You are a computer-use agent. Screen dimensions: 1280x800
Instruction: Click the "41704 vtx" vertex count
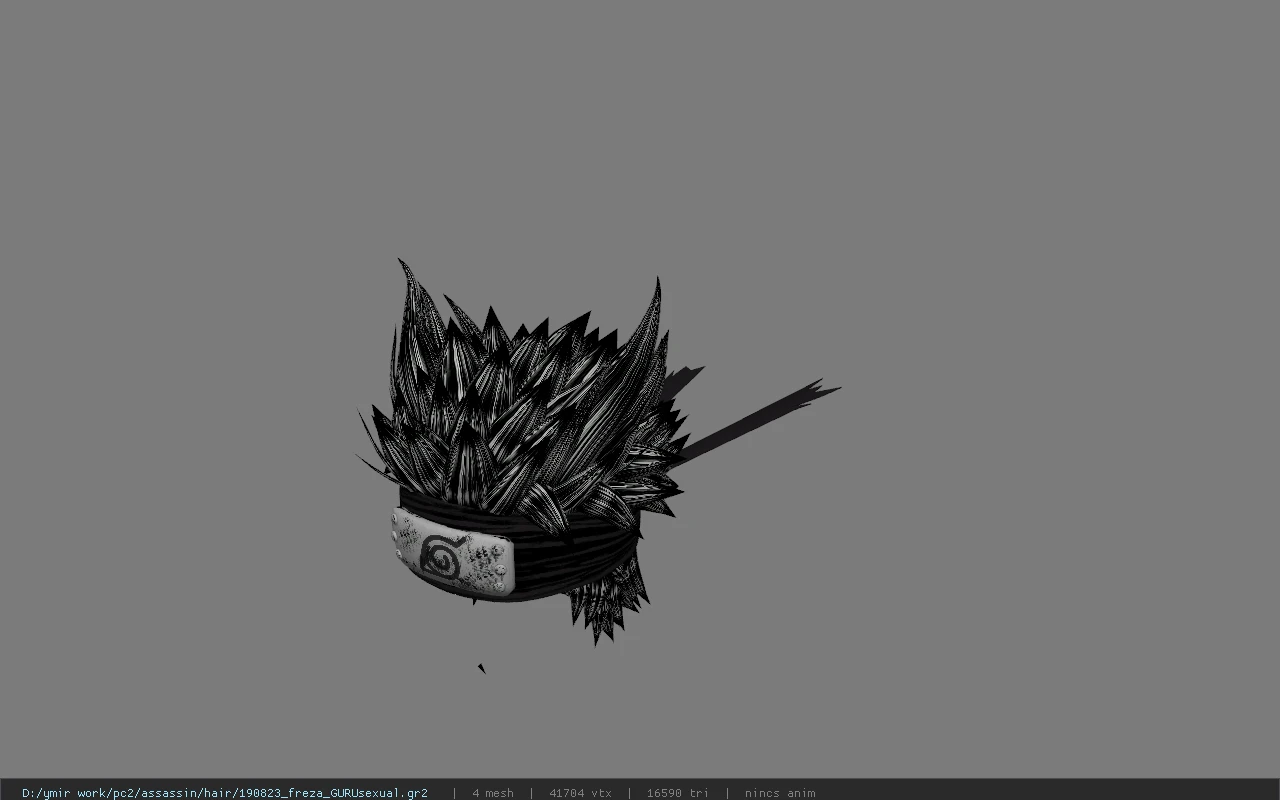(580, 793)
